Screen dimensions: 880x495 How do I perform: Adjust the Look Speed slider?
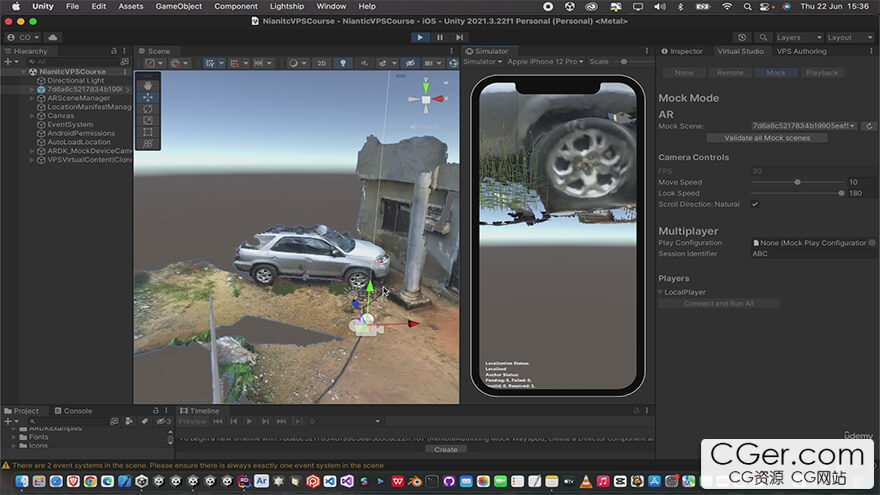(797, 193)
